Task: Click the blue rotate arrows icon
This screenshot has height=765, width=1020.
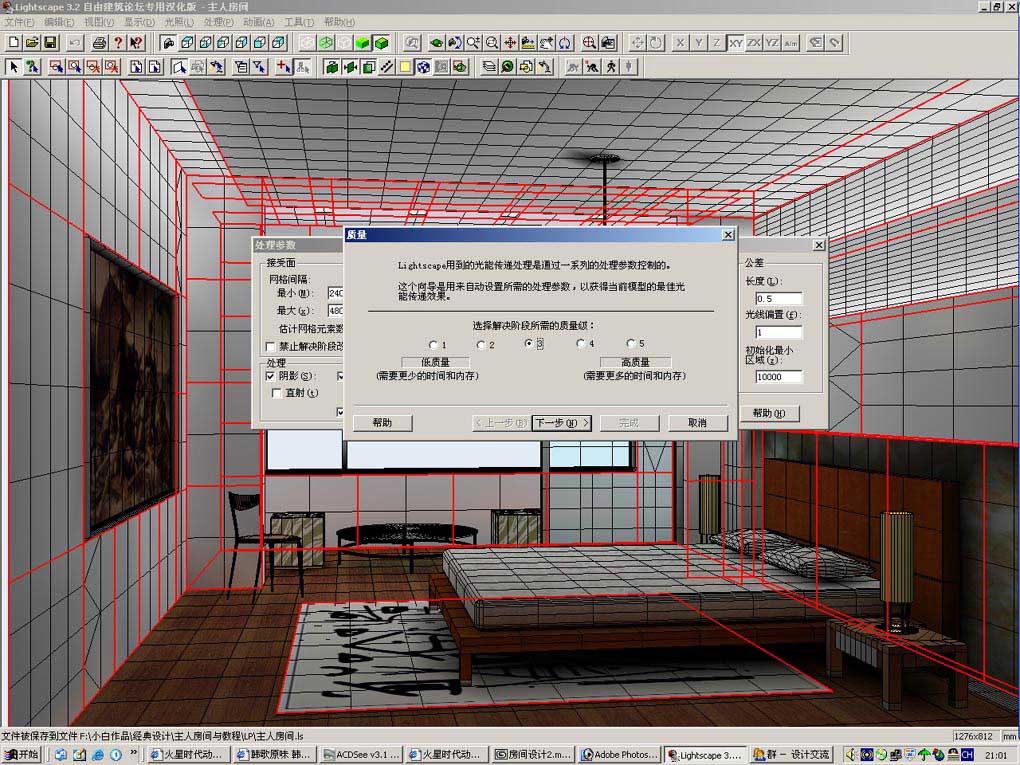Action: click(x=565, y=43)
